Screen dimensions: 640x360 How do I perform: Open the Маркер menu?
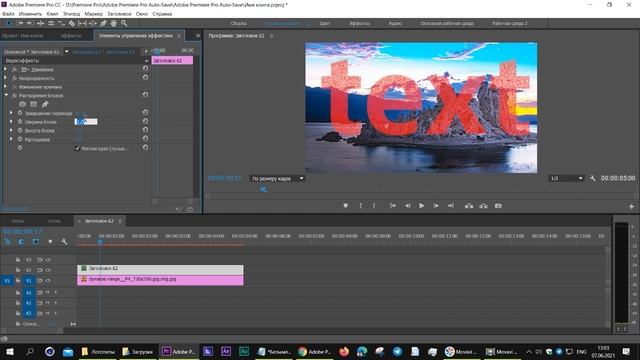[93, 14]
